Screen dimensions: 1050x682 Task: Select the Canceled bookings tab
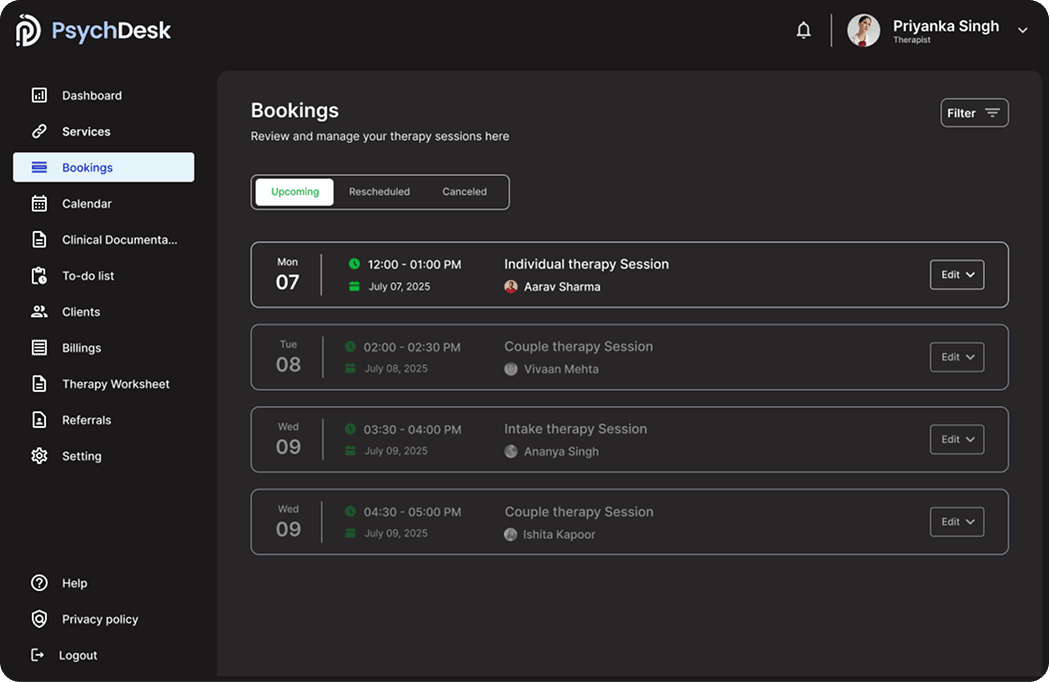click(x=464, y=191)
